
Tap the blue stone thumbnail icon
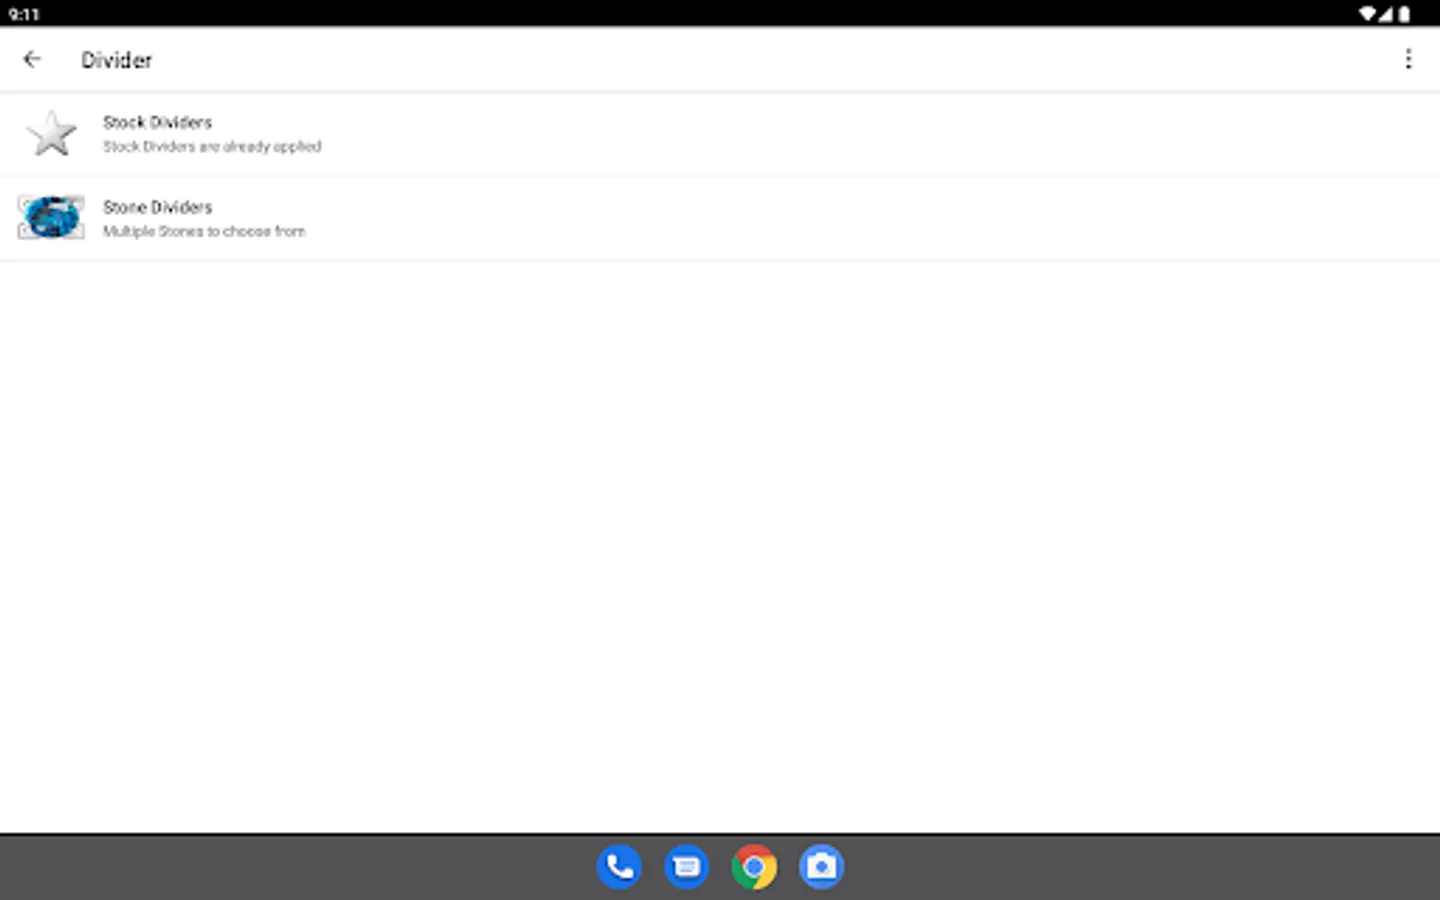(x=51, y=217)
